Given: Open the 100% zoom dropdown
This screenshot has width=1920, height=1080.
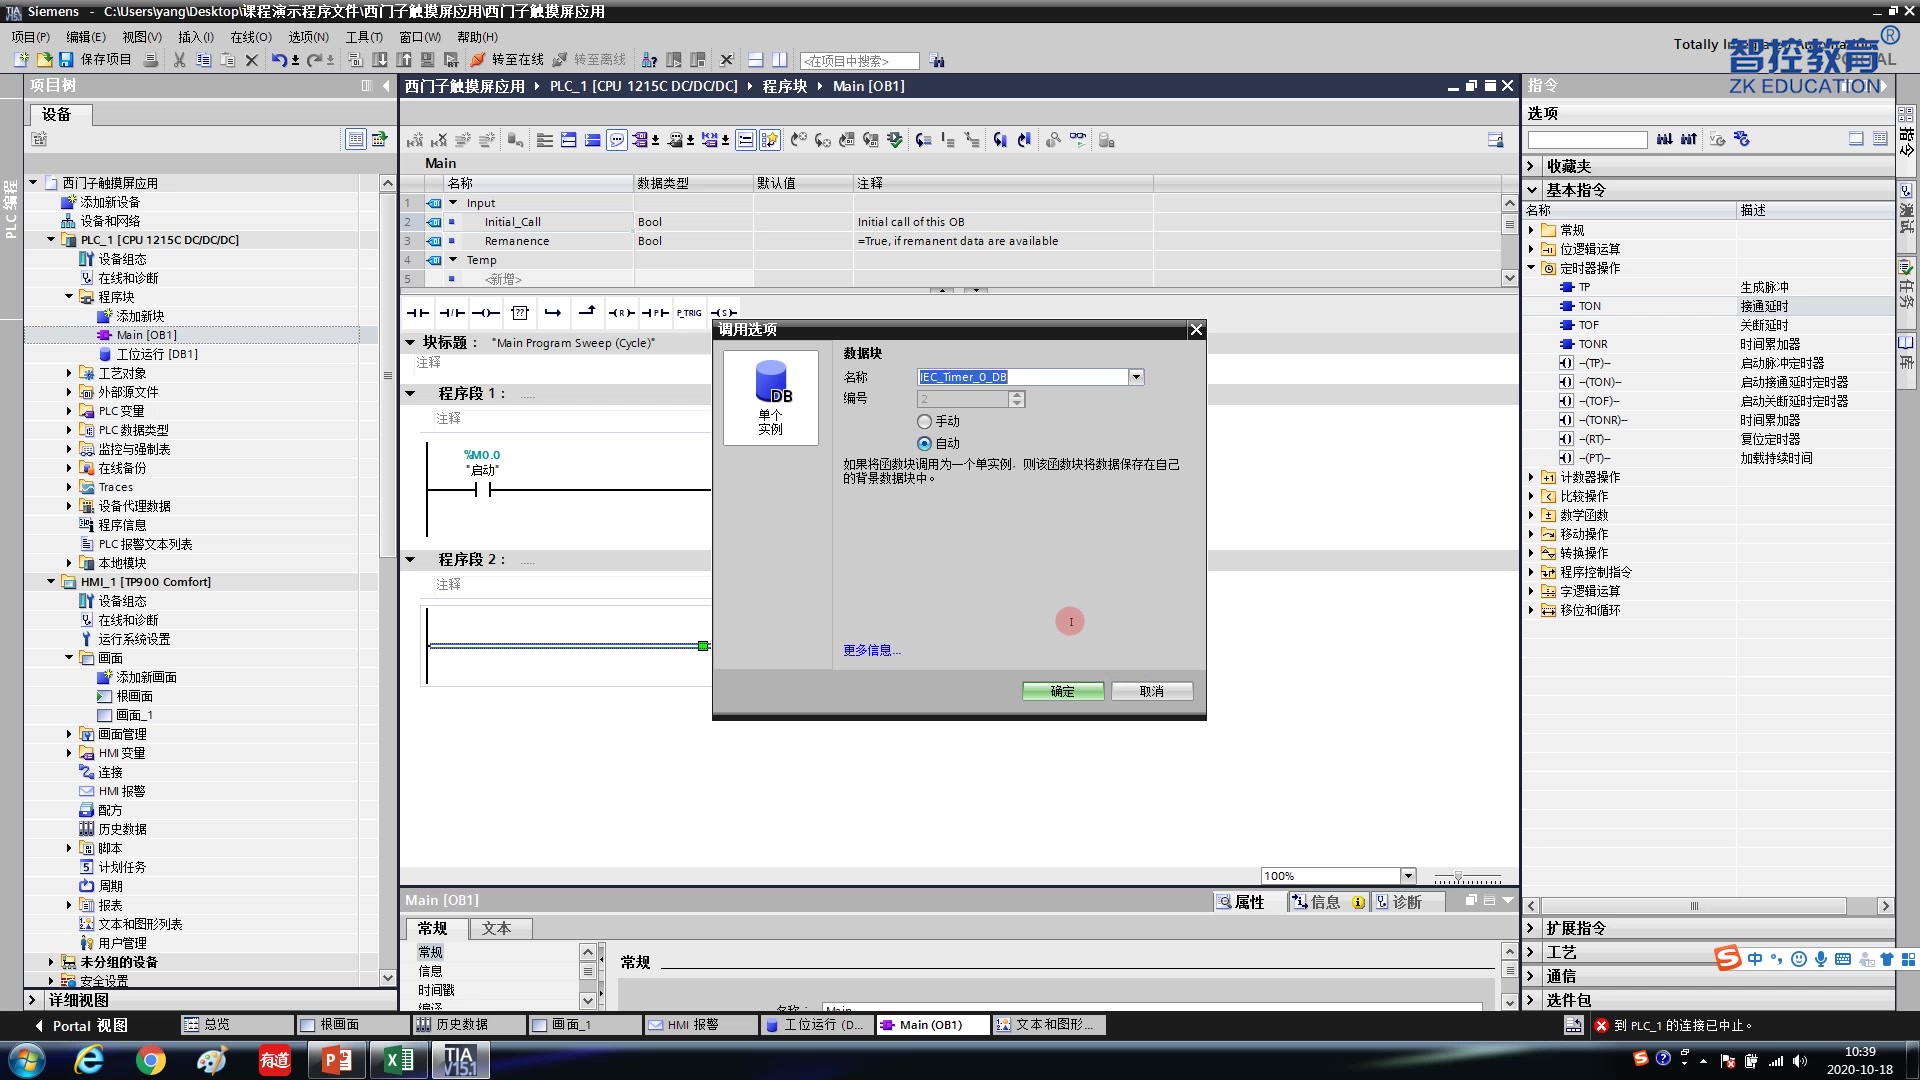Looking at the screenshot, I should 1408,876.
